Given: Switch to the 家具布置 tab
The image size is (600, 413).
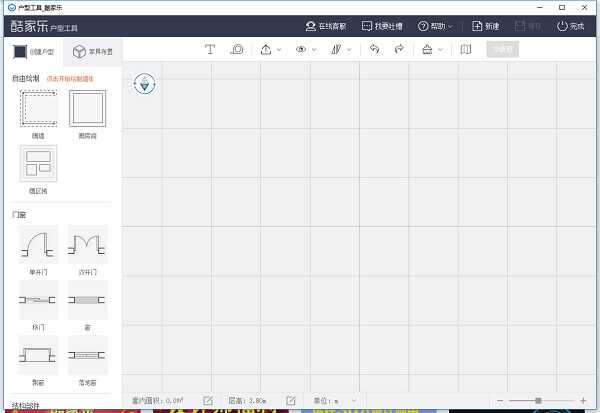Looking at the screenshot, I should 92,51.
